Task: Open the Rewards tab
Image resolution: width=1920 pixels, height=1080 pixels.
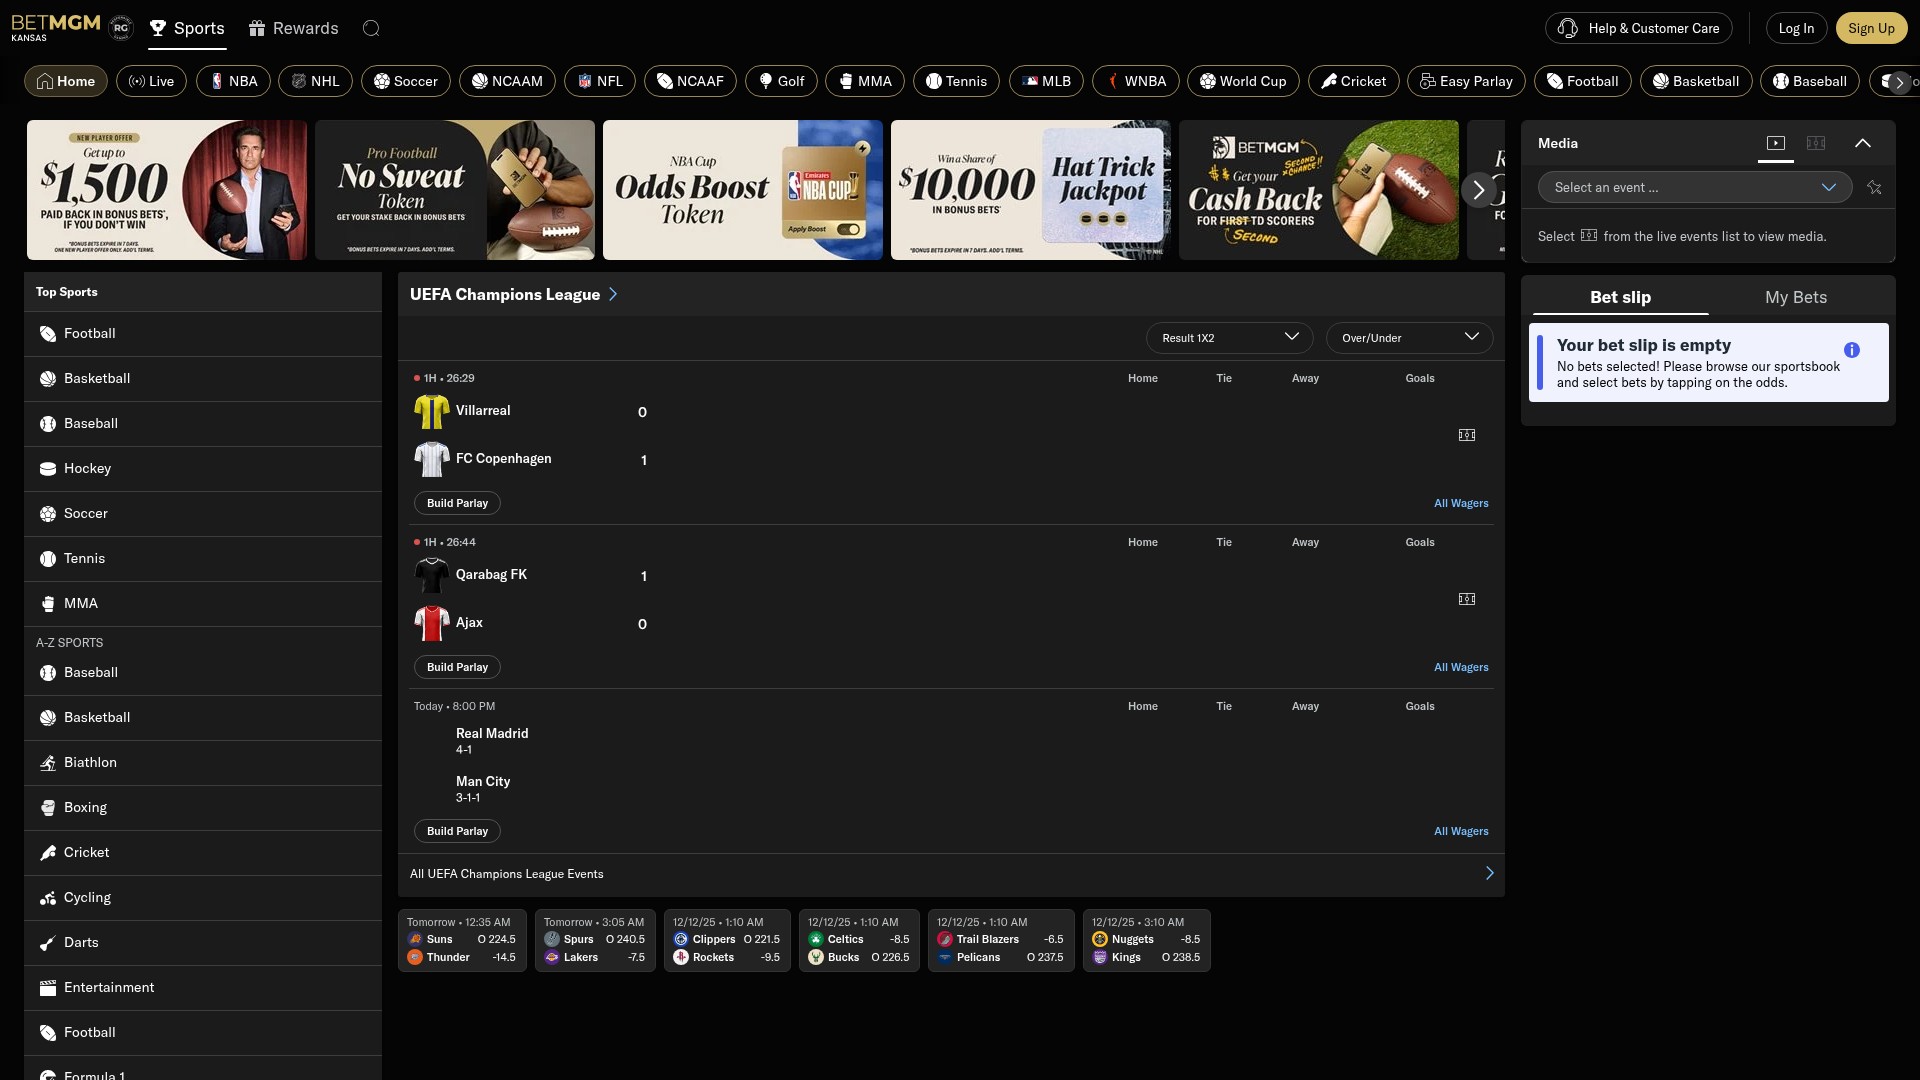Action: (x=293, y=28)
